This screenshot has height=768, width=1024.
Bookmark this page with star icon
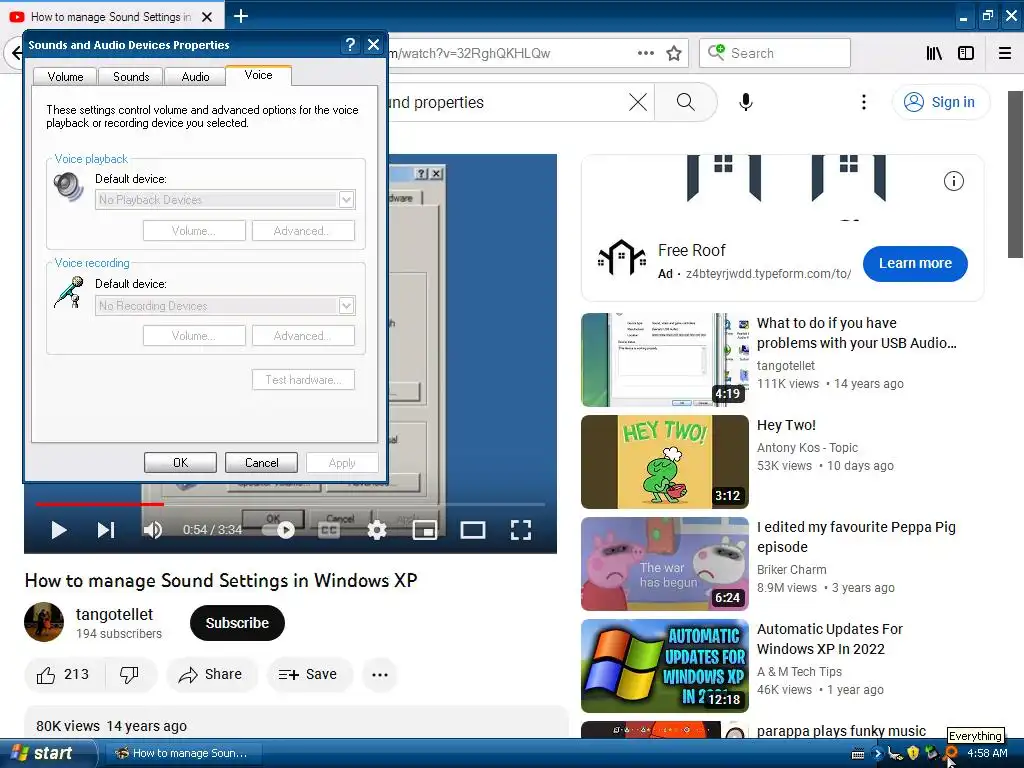click(x=674, y=54)
